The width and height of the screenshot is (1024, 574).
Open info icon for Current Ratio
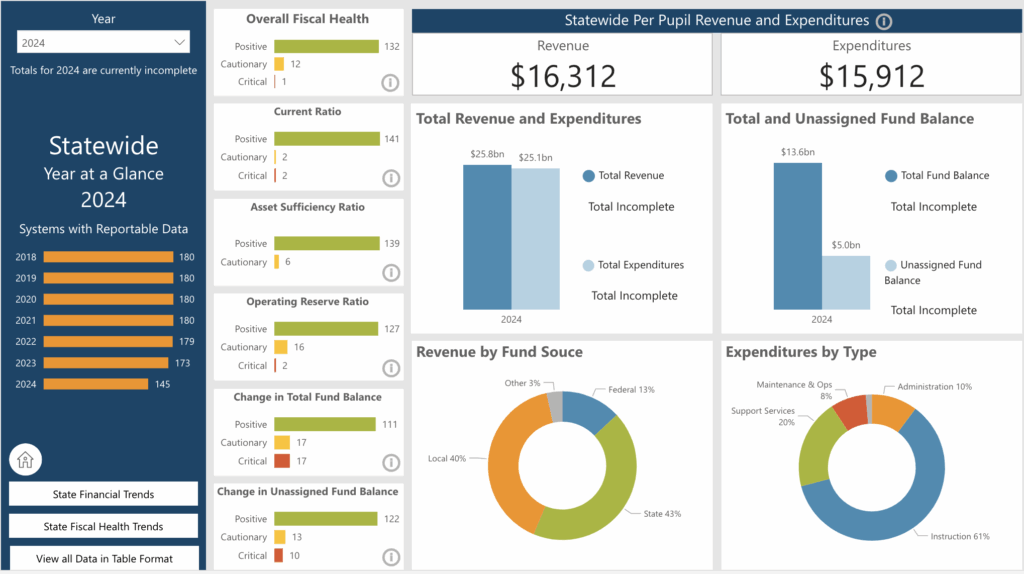pyautogui.click(x=391, y=178)
